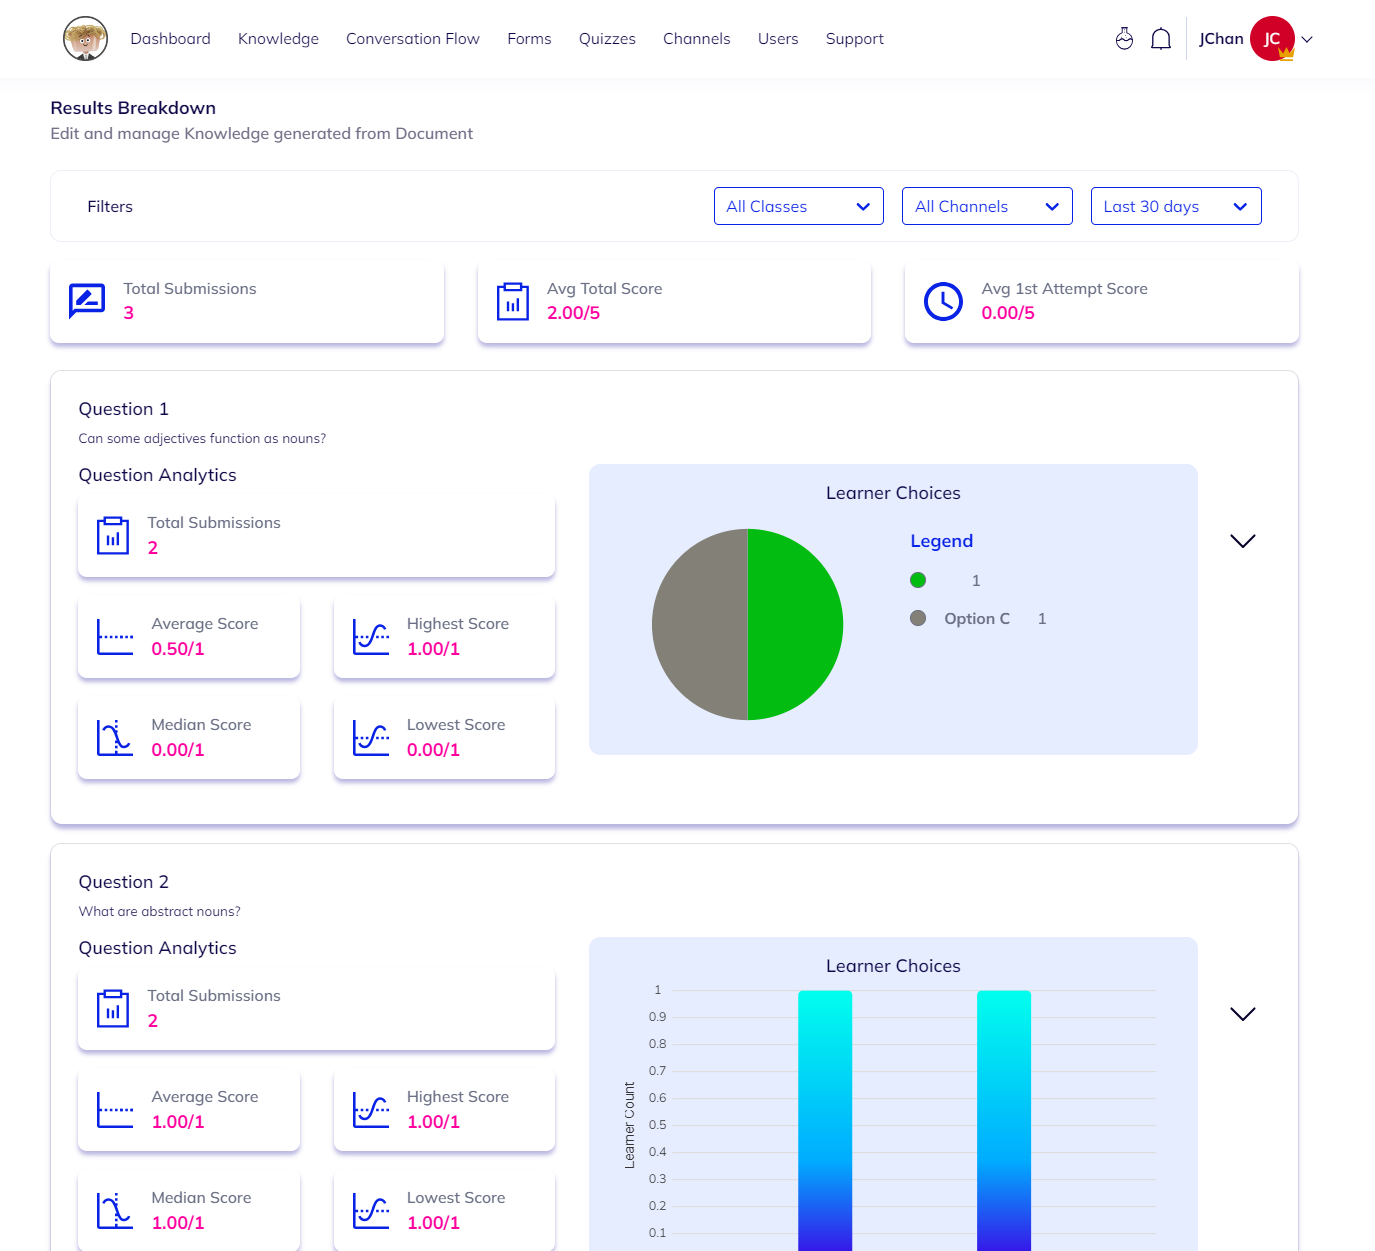1375x1251 pixels.
Task: Open the flask lab icon in header
Action: click(x=1124, y=39)
